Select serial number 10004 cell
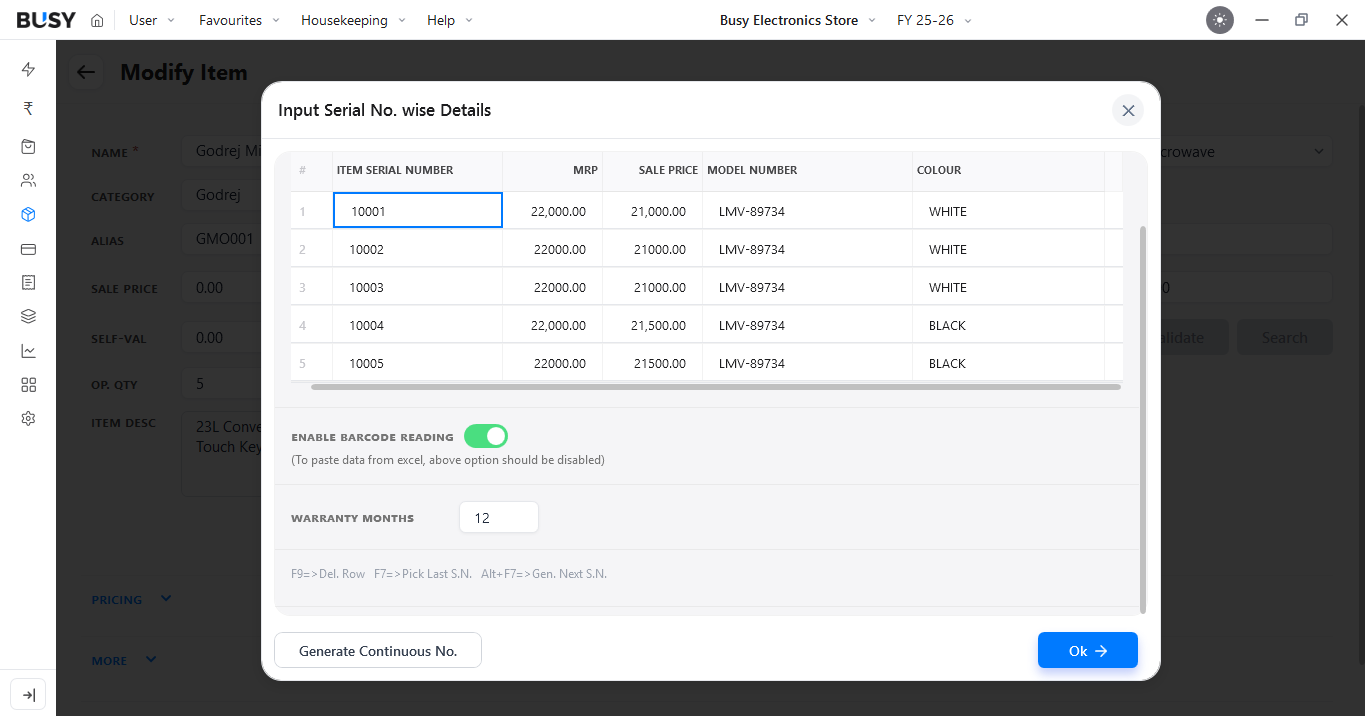This screenshot has height=716, width=1365. pos(417,325)
